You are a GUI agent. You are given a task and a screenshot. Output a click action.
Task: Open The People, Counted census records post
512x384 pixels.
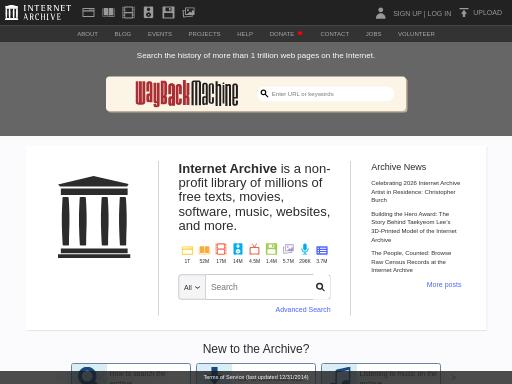411,262
